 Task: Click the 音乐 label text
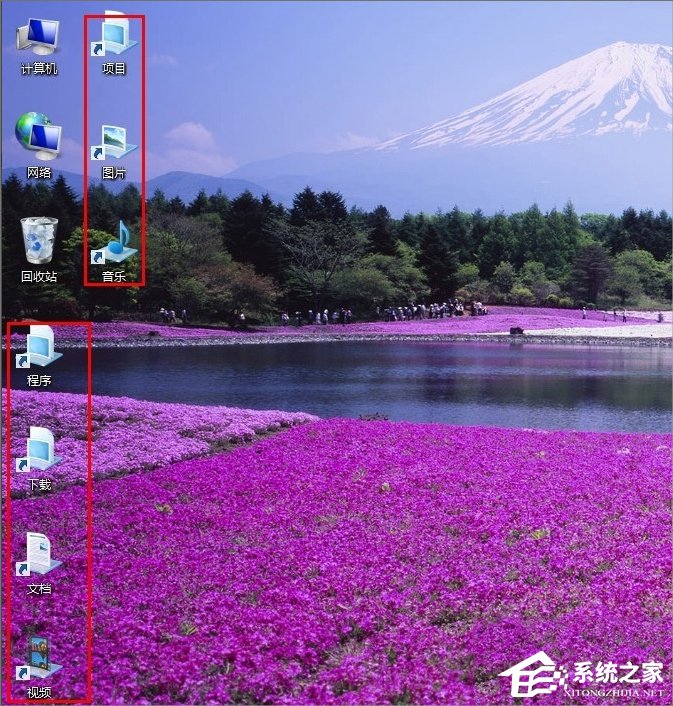coord(114,276)
